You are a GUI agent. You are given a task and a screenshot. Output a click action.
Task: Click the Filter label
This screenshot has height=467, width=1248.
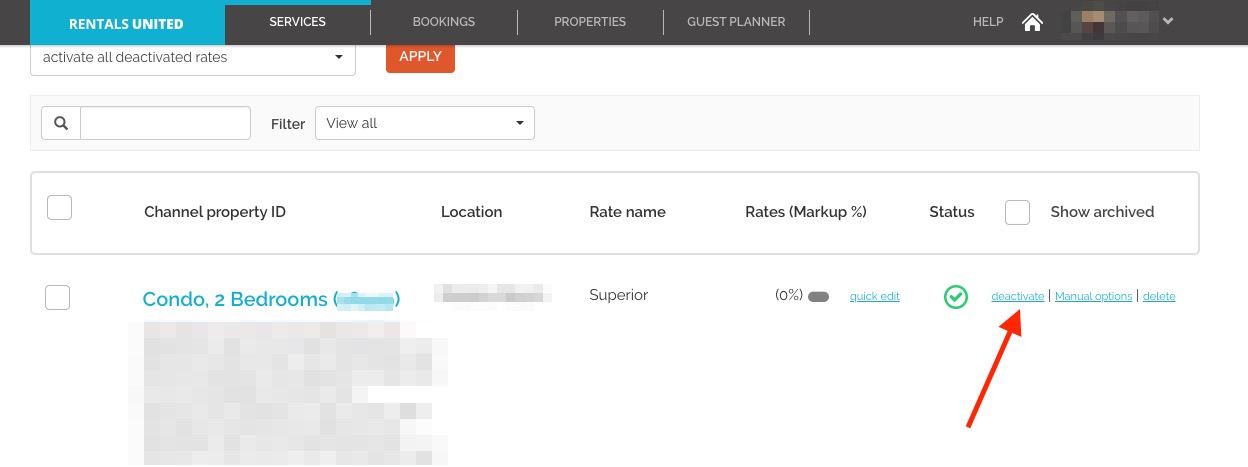pos(288,124)
